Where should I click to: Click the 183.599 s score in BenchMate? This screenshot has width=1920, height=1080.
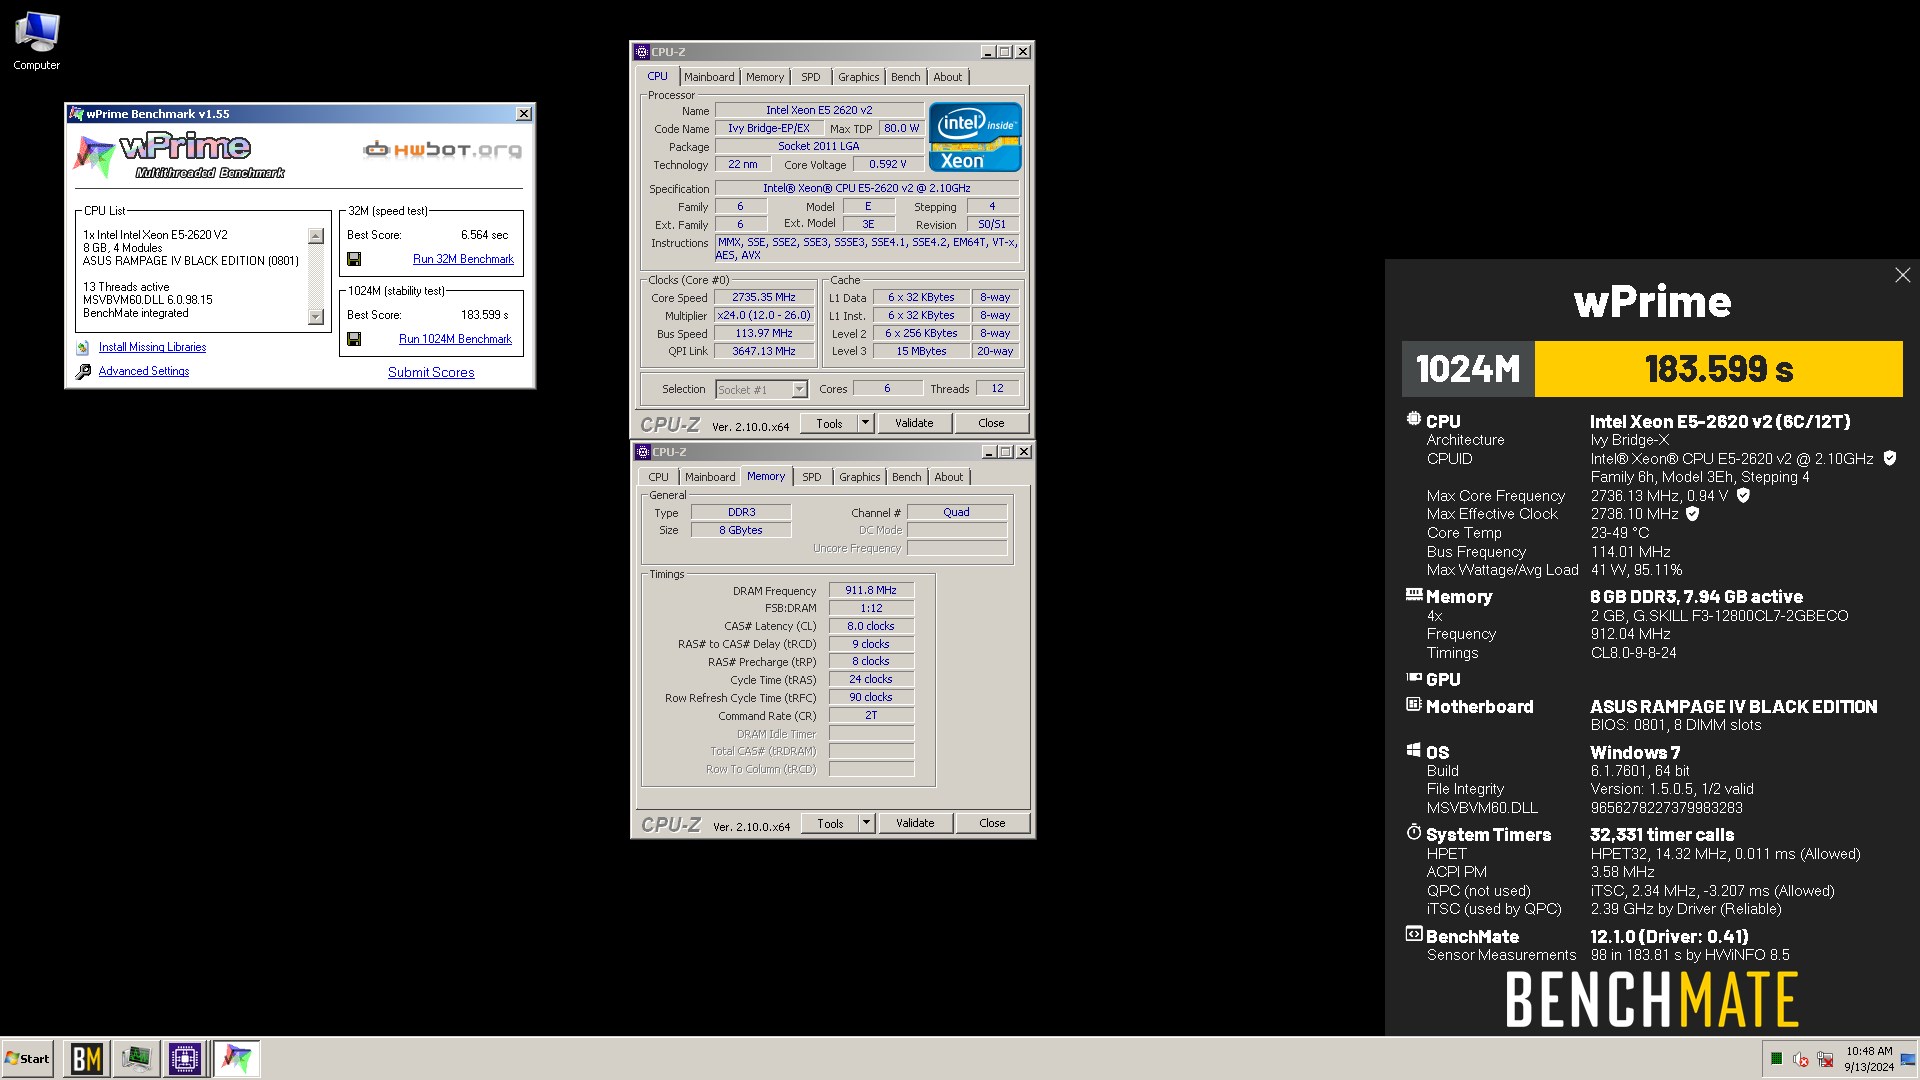(1718, 369)
